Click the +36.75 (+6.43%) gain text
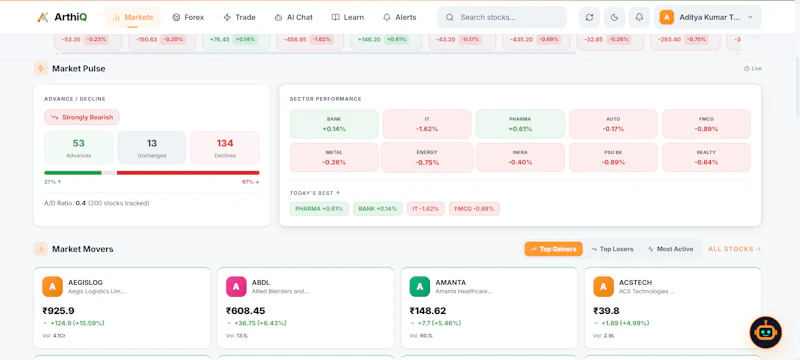This screenshot has height=360, width=800. coord(260,323)
